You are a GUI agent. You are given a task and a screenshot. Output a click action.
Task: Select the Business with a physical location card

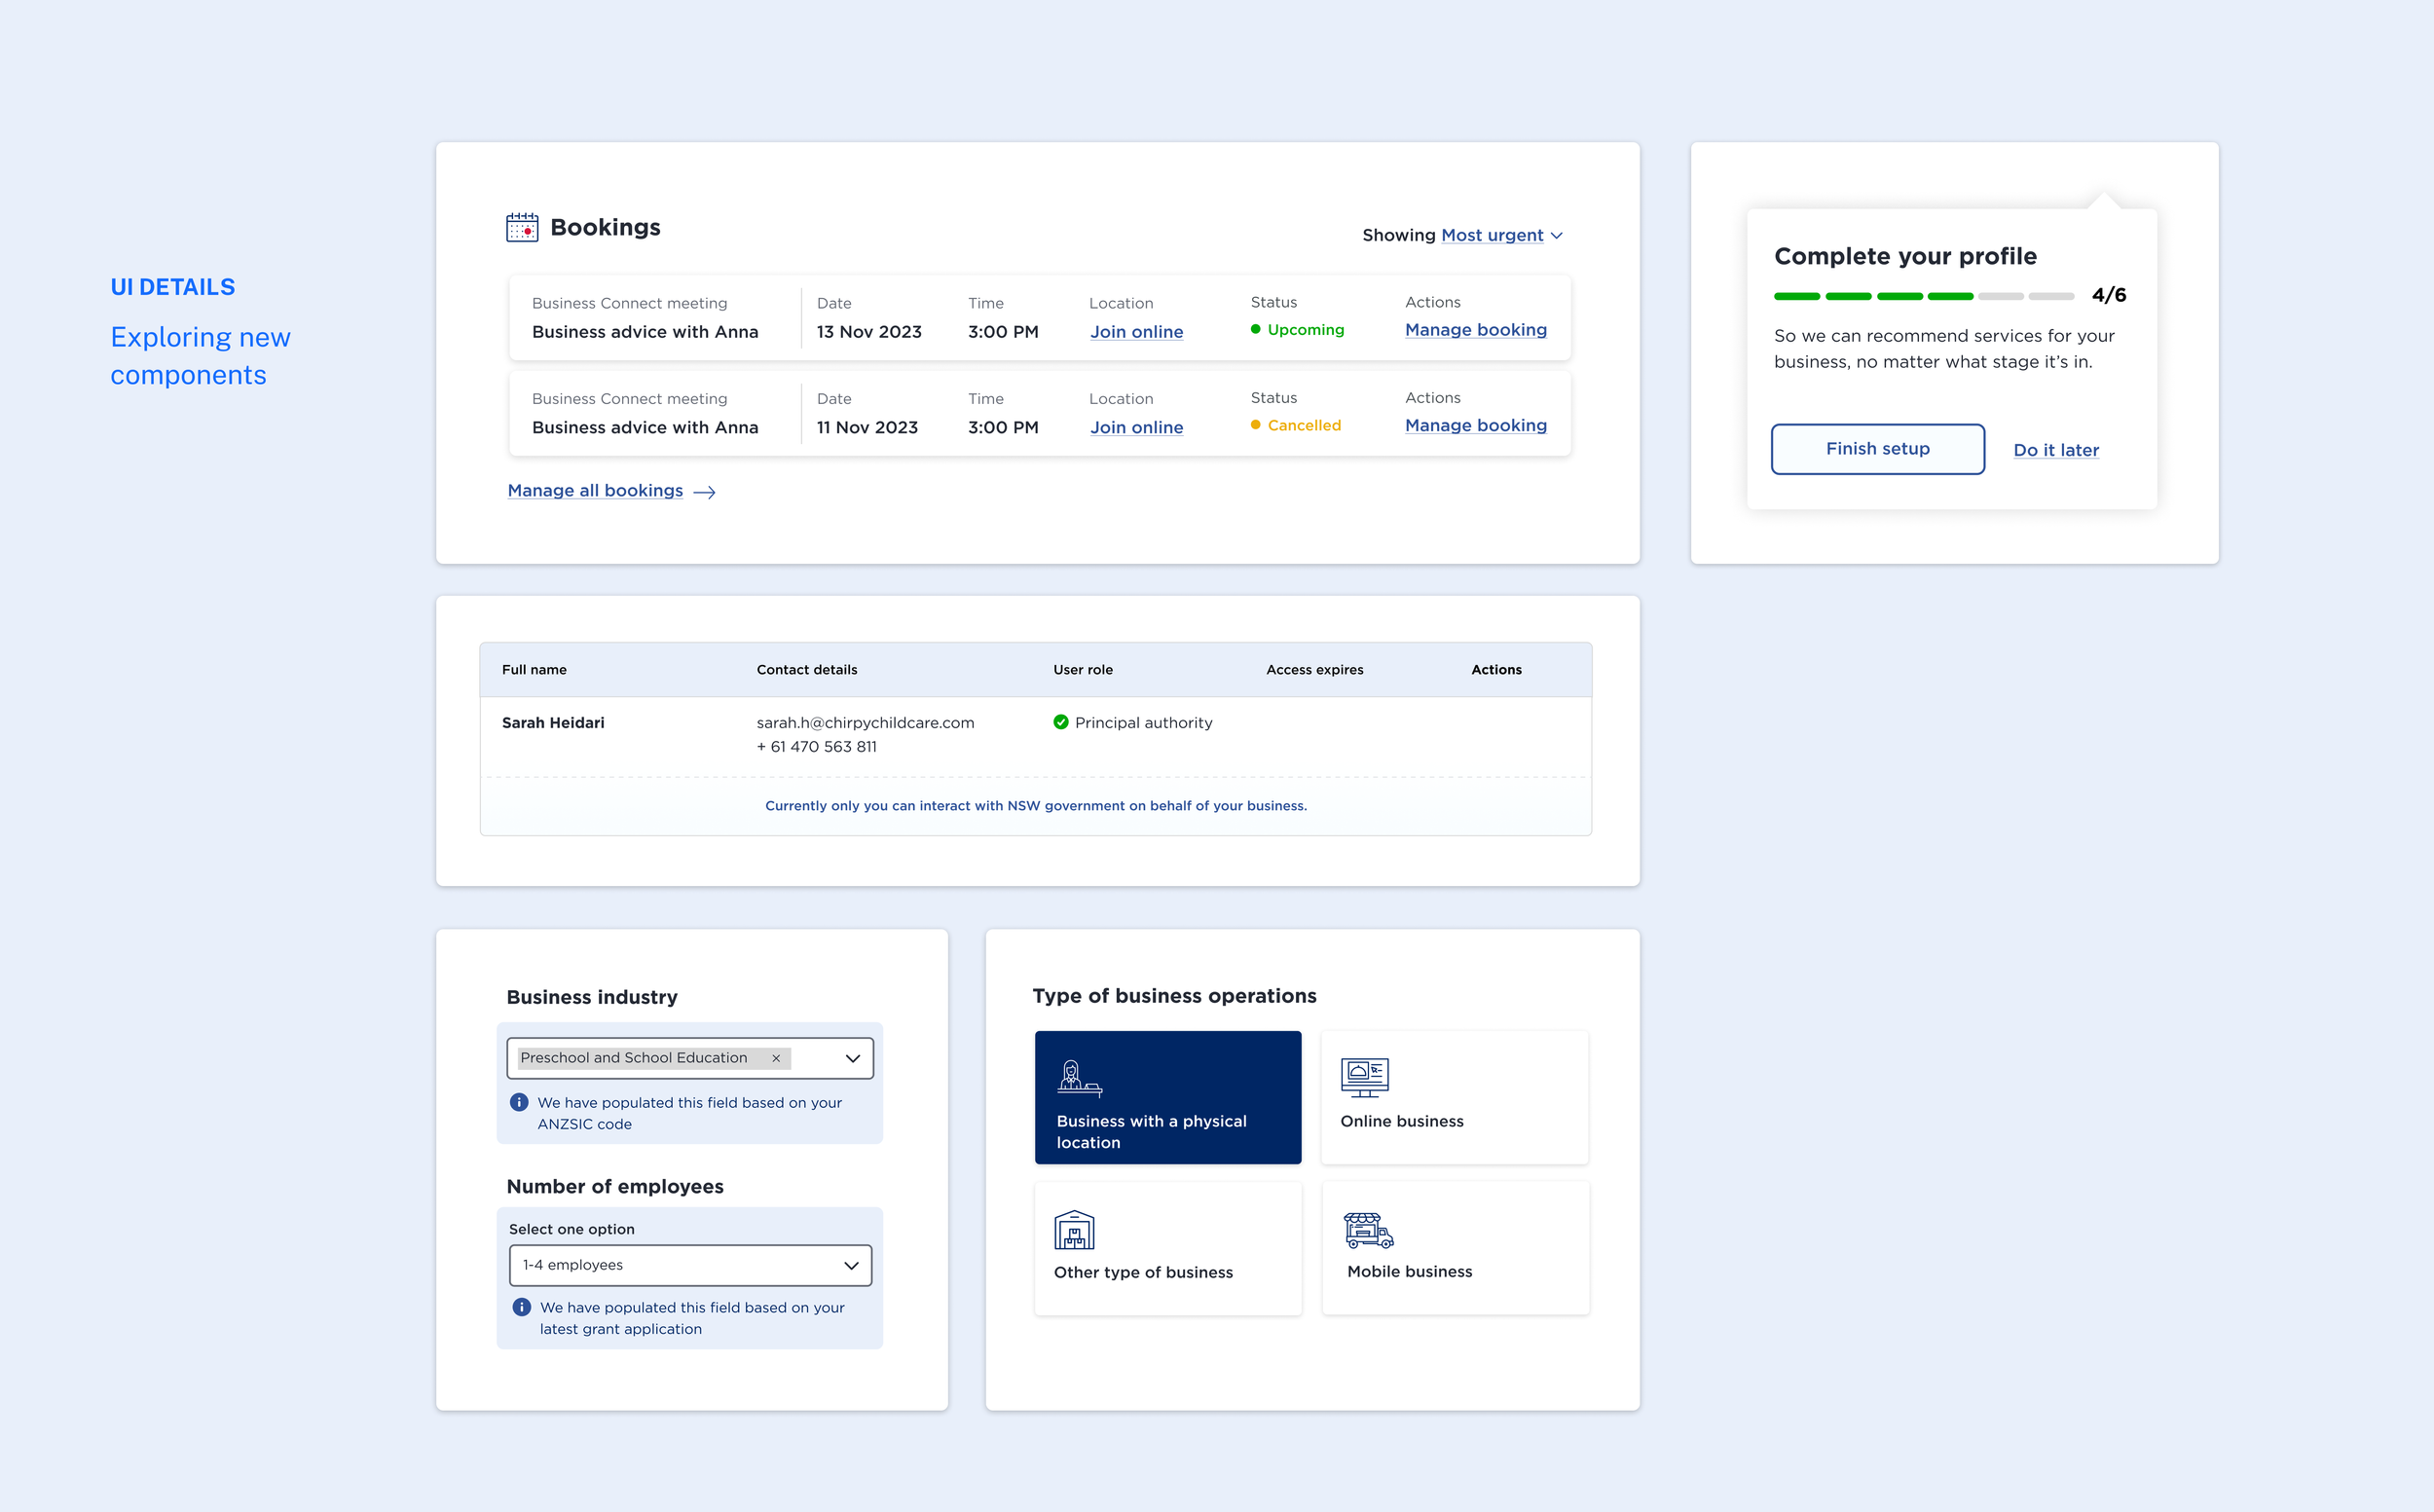(1168, 1098)
